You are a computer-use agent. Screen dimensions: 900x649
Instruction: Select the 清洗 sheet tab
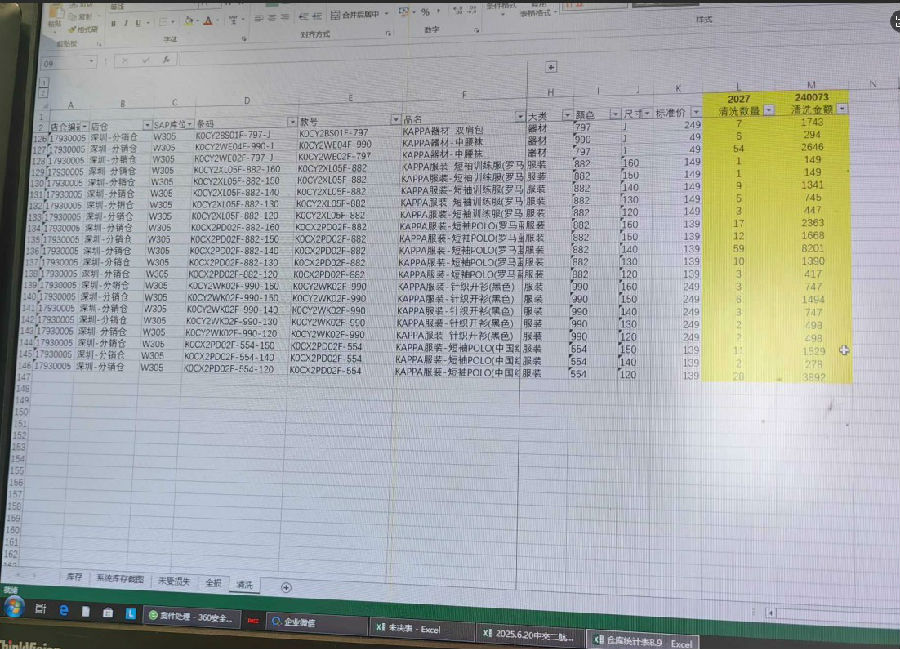245,584
